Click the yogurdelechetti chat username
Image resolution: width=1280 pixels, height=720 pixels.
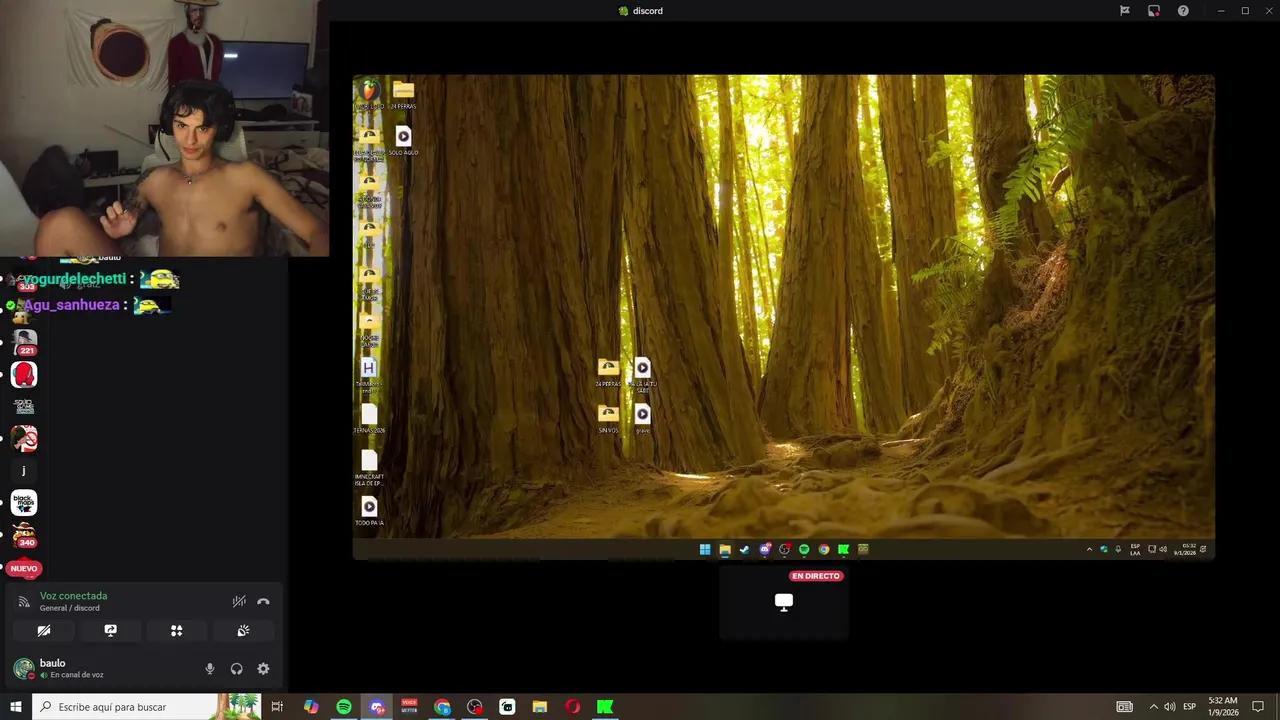(x=75, y=279)
